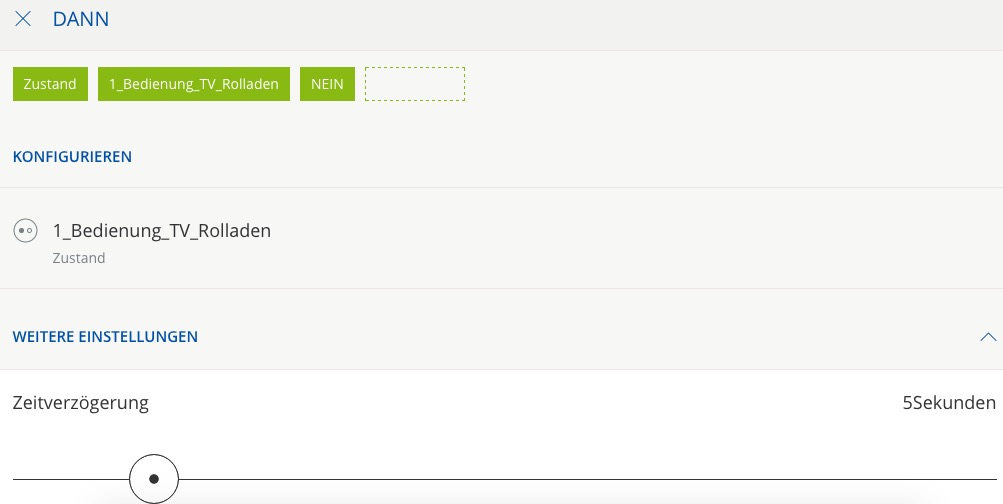Open the 1_Bedienung_TV_Rolladen device list entry
Image resolution: width=1003 pixels, height=504 pixels.
162,231
